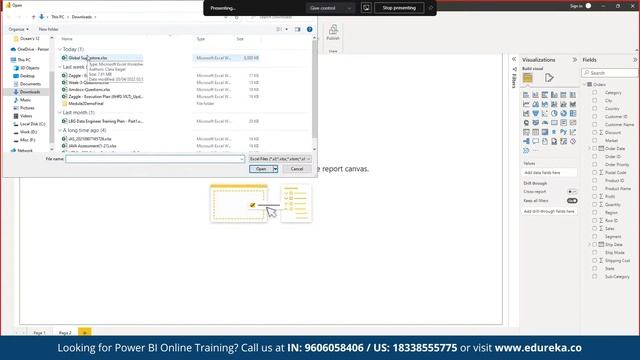Expand the Filters pane
Screen dimensions: 640x360
(514, 60)
